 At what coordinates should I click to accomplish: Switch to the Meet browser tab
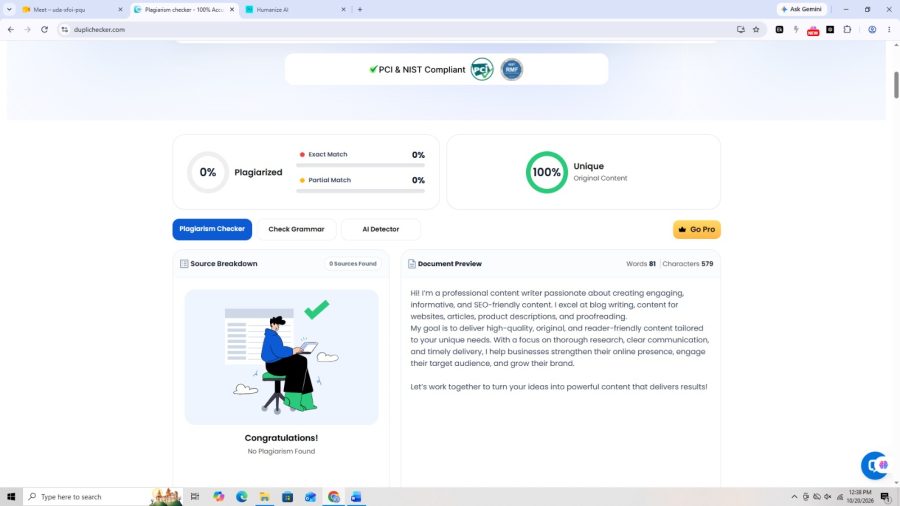(72, 9)
